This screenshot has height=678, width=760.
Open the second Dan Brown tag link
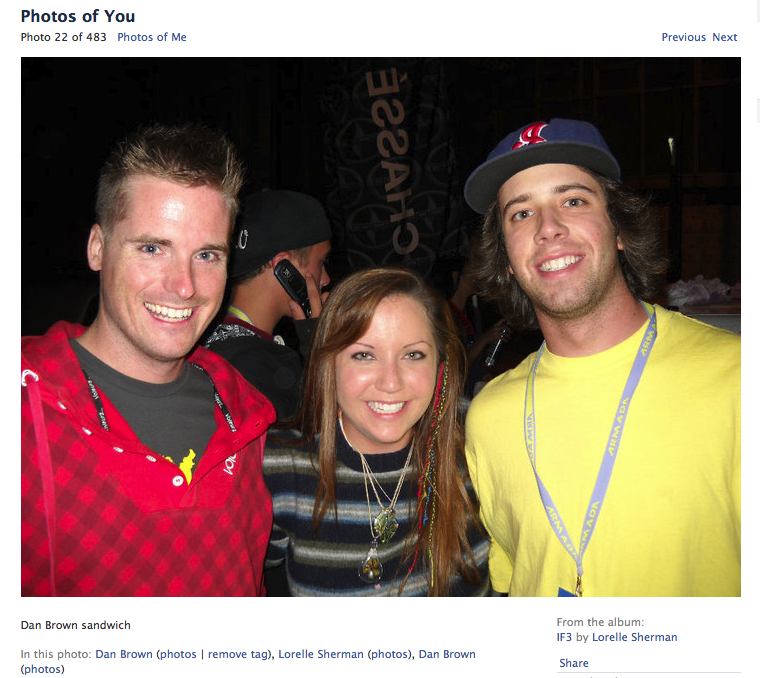[x=447, y=654]
